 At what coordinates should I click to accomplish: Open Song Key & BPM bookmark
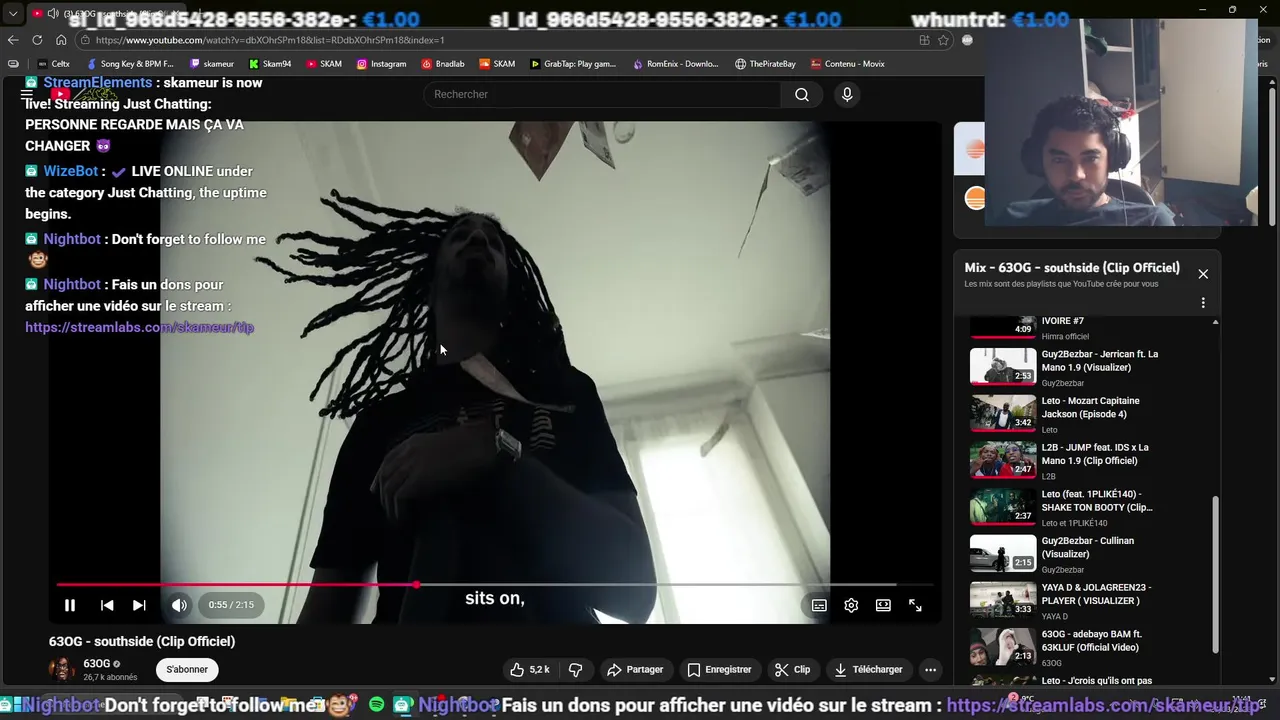pos(129,64)
